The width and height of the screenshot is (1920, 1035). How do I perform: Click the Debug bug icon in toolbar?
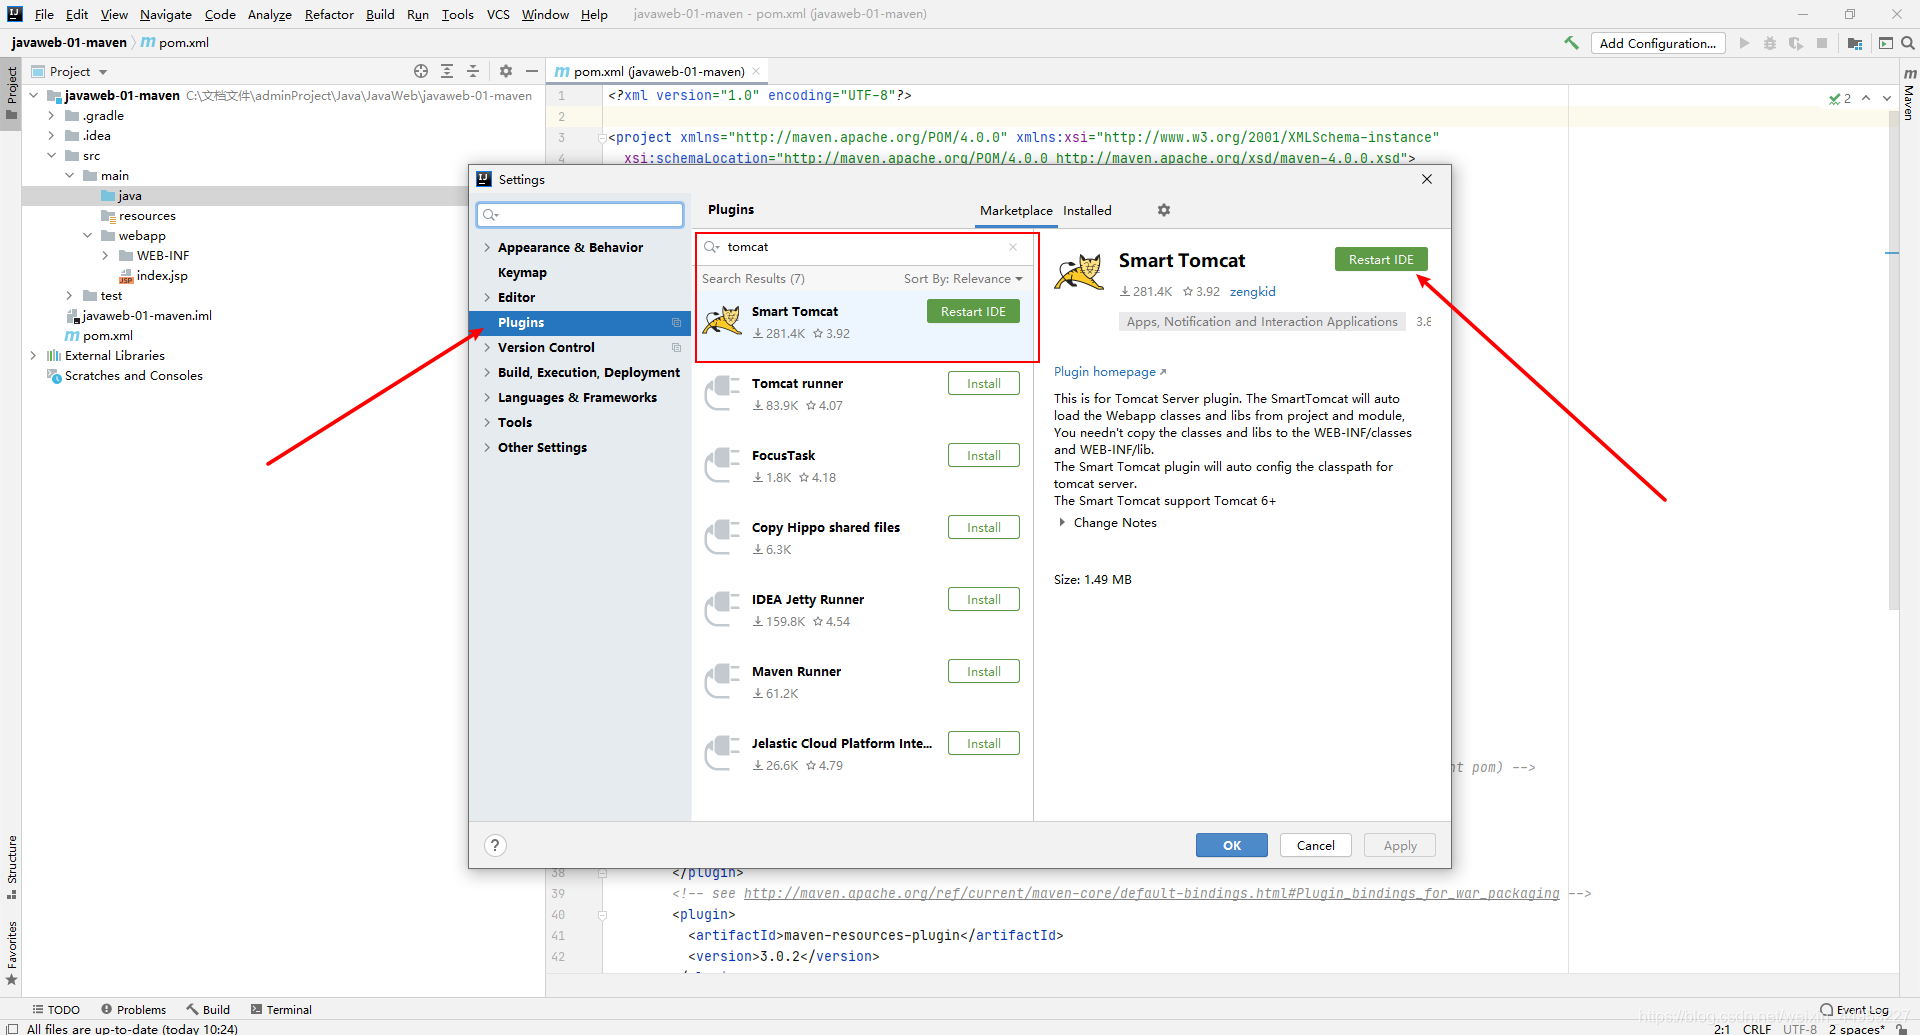click(x=1770, y=43)
